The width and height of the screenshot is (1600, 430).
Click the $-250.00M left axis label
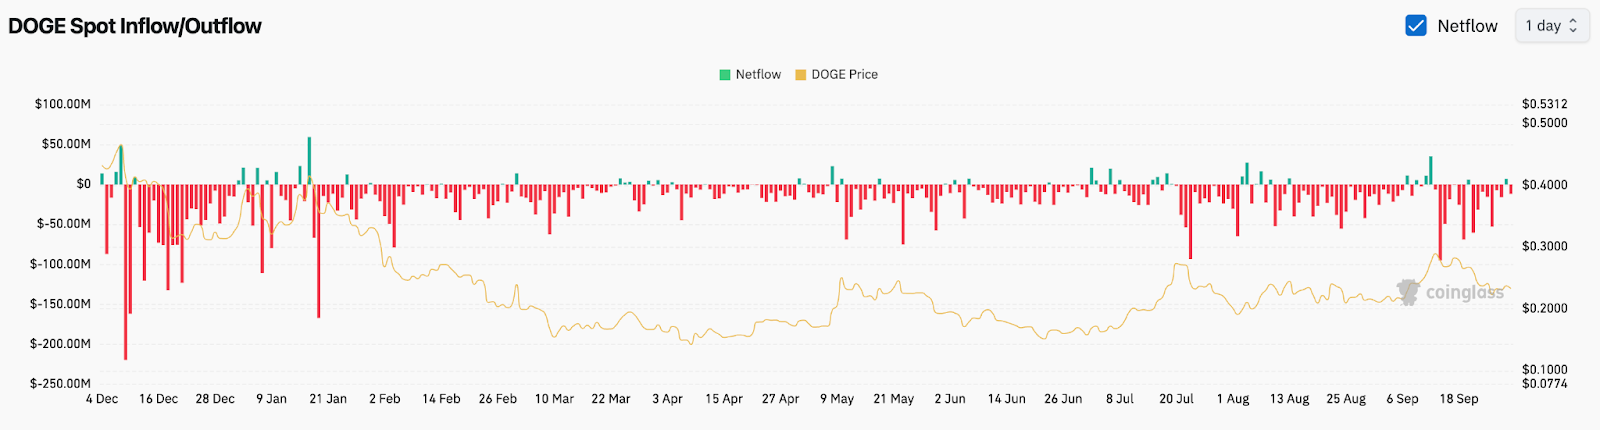click(x=60, y=384)
